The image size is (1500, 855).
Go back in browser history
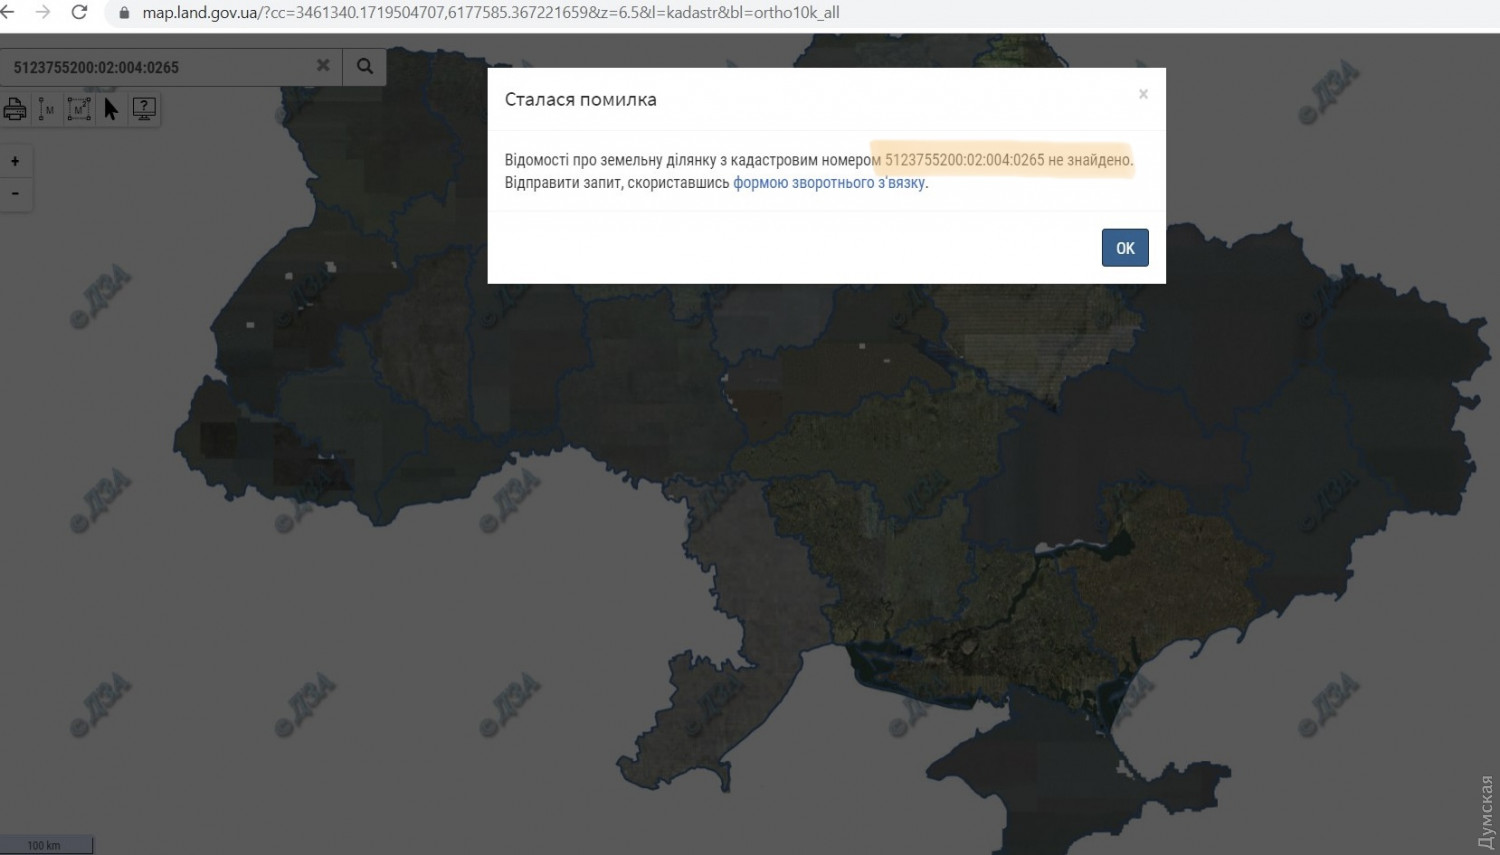8,13
